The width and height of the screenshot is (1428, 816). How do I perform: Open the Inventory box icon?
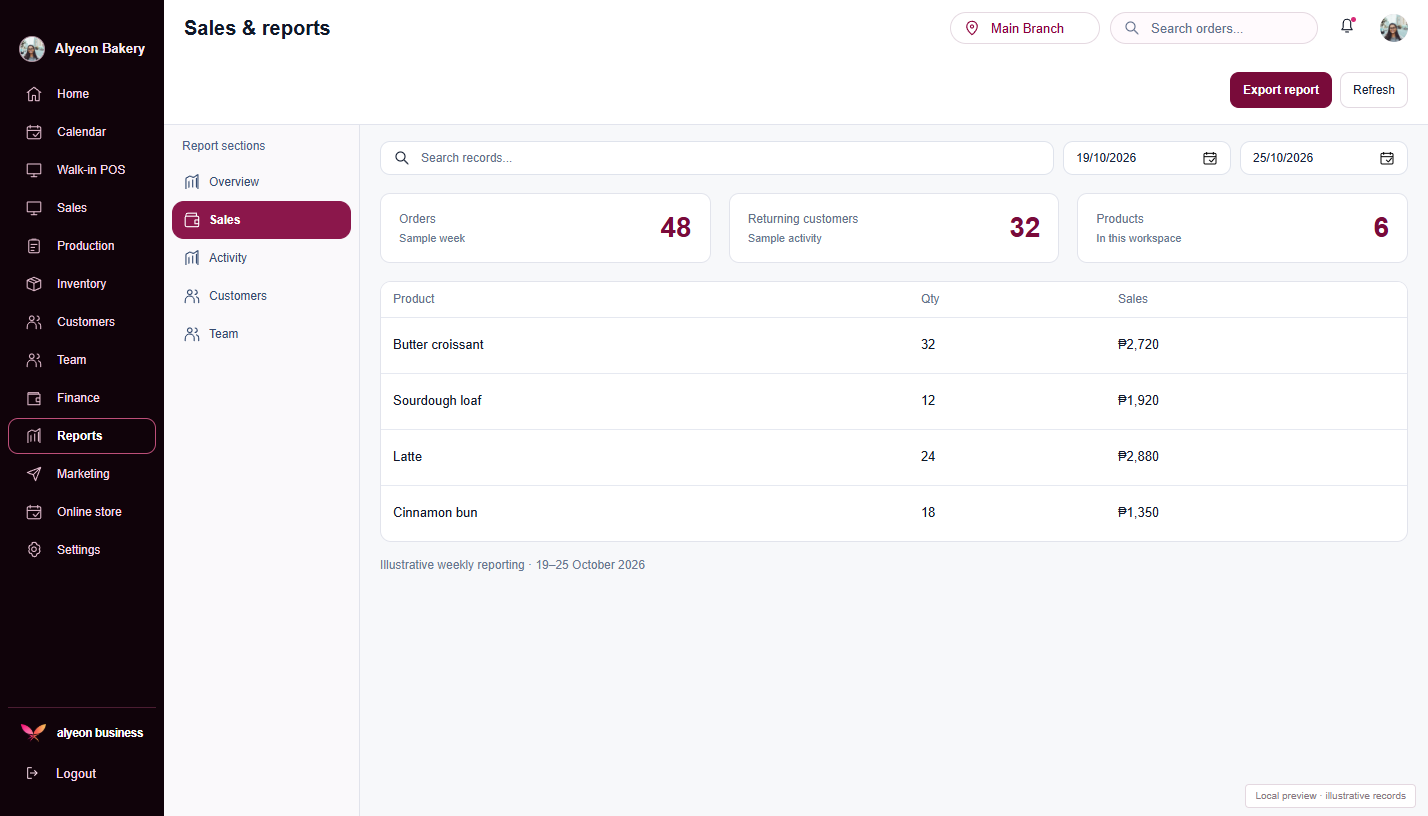coord(34,284)
